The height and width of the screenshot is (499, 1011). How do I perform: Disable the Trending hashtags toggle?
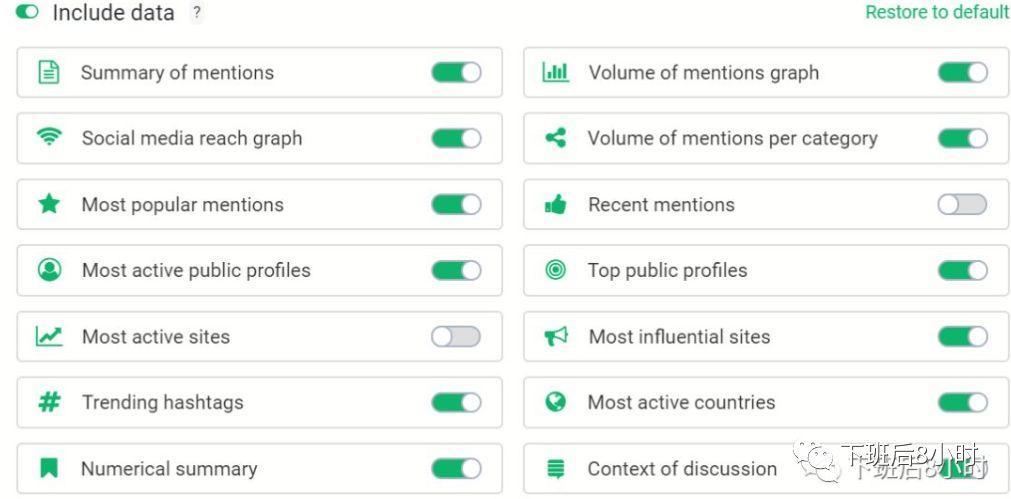[x=456, y=402]
